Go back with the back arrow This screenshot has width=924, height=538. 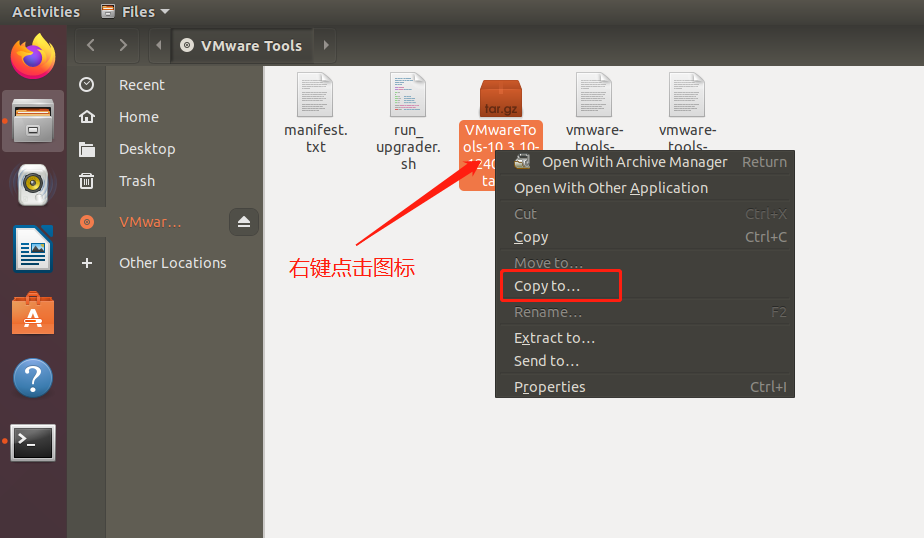91,45
